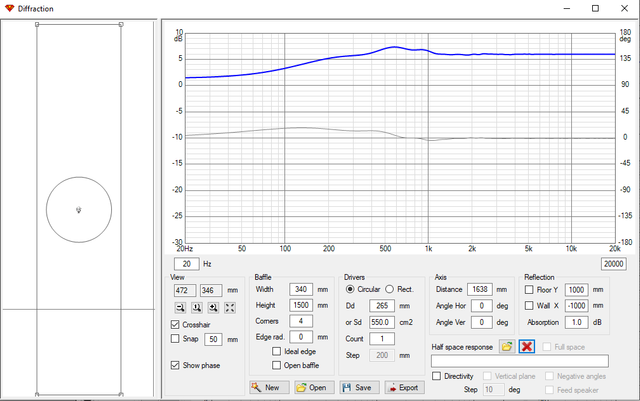Click the blue response curve peak
The image size is (640, 401).
[394, 47]
